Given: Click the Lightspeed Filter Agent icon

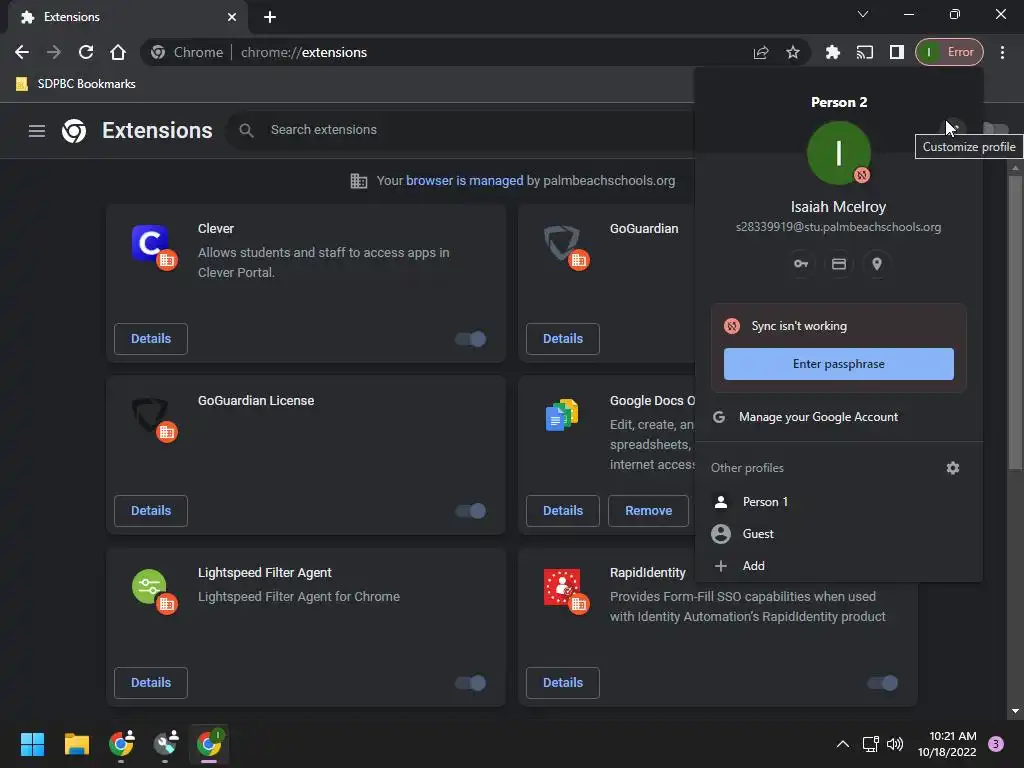Looking at the screenshot, I should pyautogui.click(x=150, y=586).
